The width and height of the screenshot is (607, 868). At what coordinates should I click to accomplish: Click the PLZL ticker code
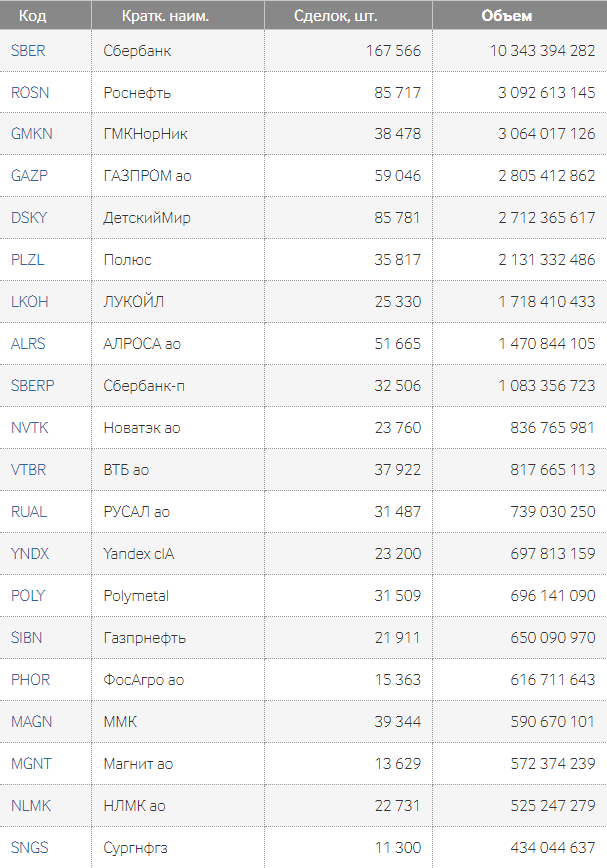(x=28, y=260)
